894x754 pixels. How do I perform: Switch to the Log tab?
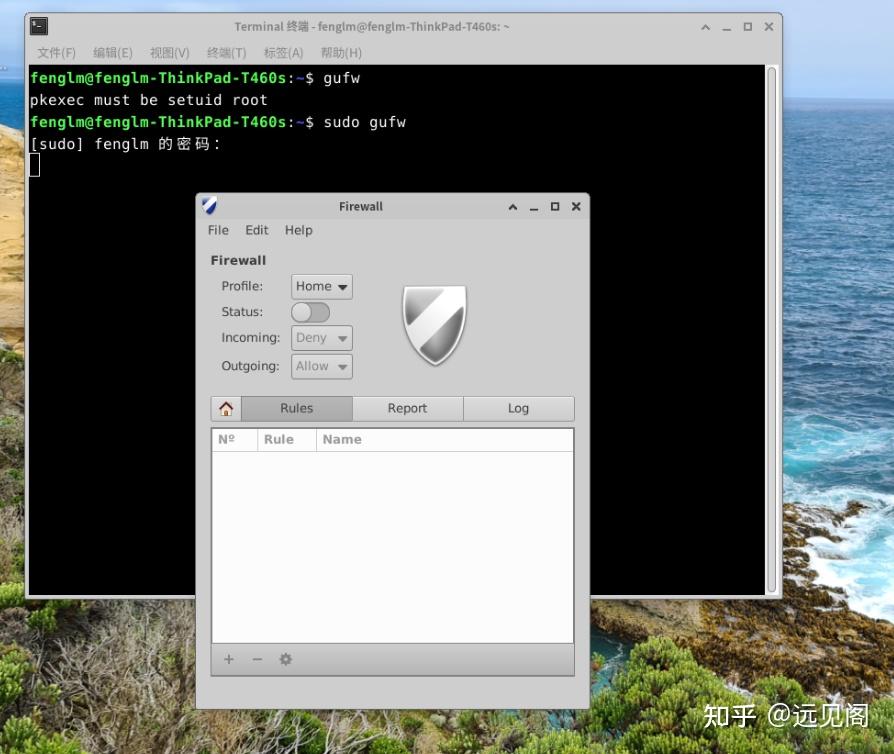tap(518, 408)
